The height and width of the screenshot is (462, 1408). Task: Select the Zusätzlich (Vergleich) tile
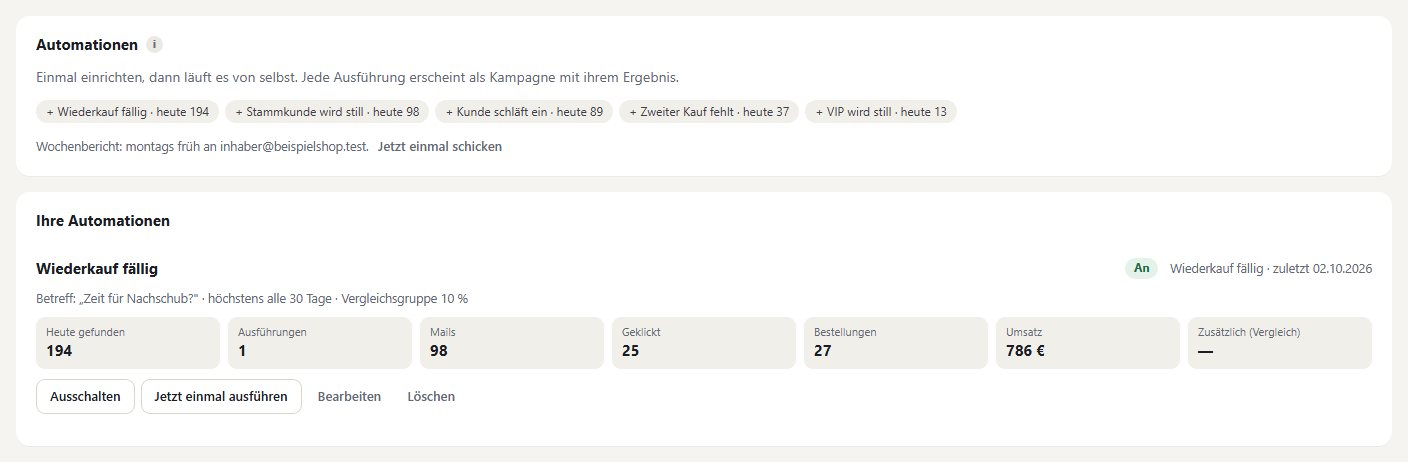1280,343
